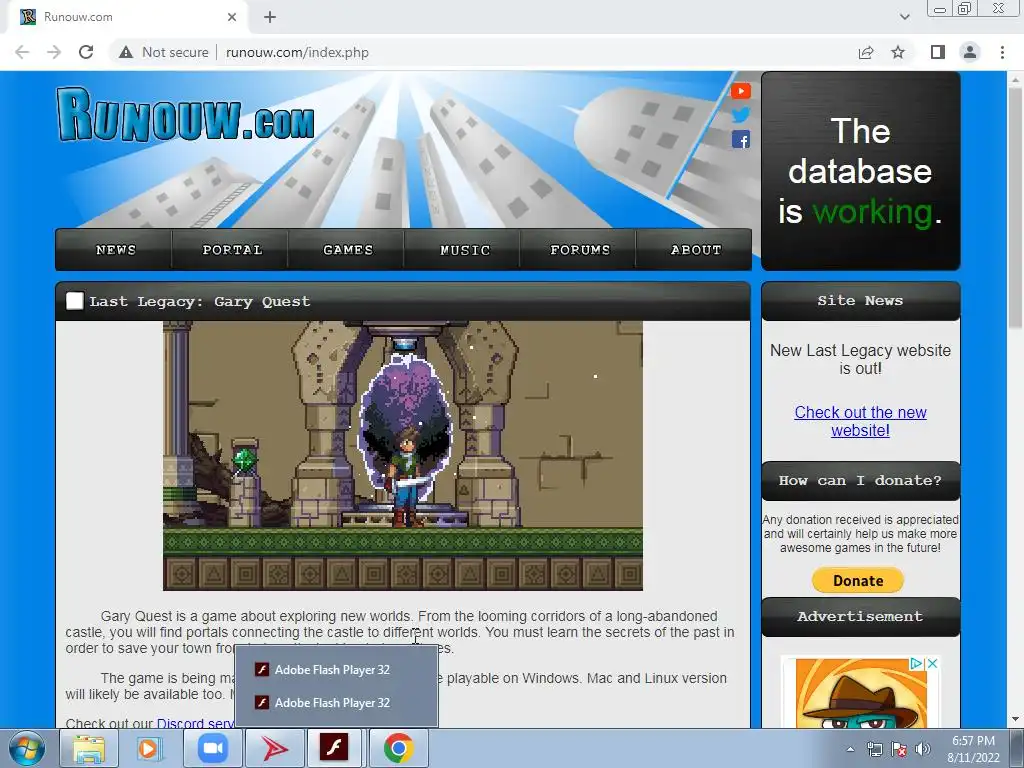Image resolution: width=1024 pixels, height=768 pixels.
Task: Open File Explorer from the taskbar
Action: (x=89, y=748)
